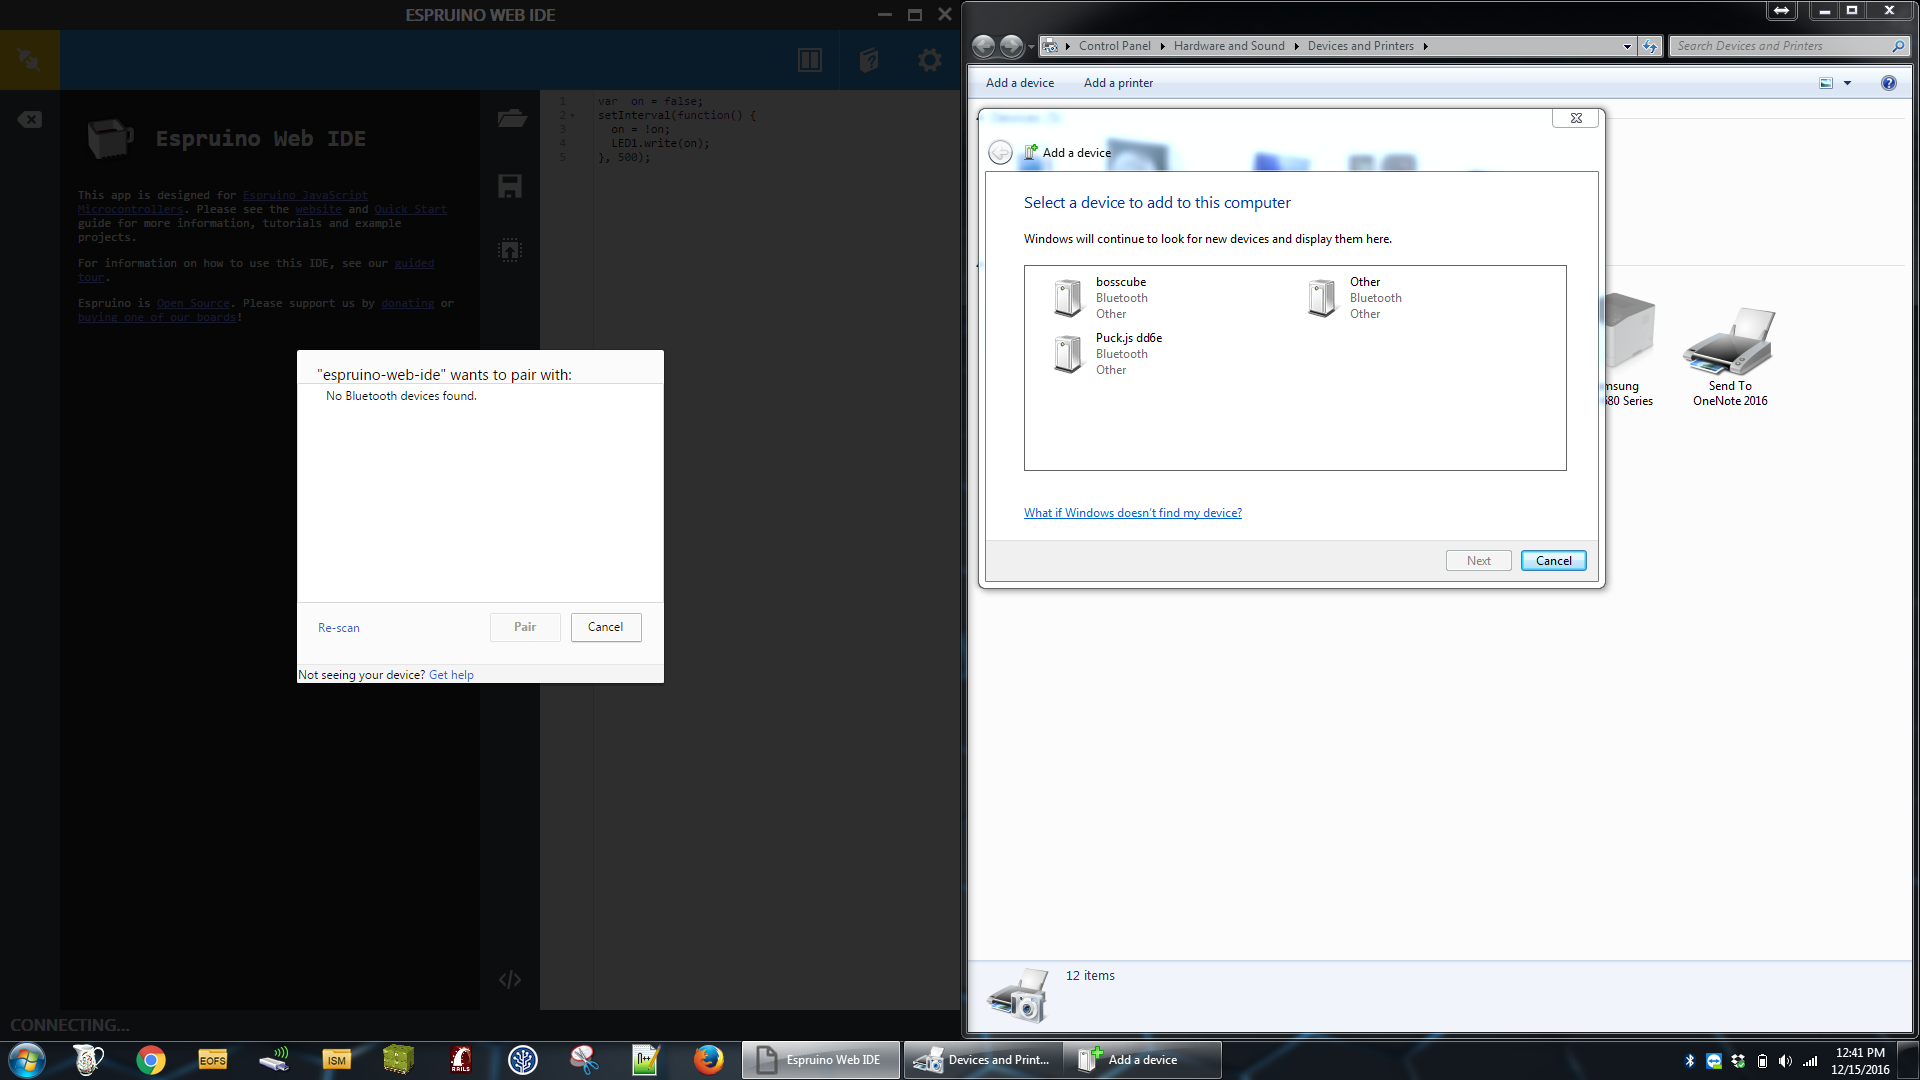Open the Get help link

(451, 675)
